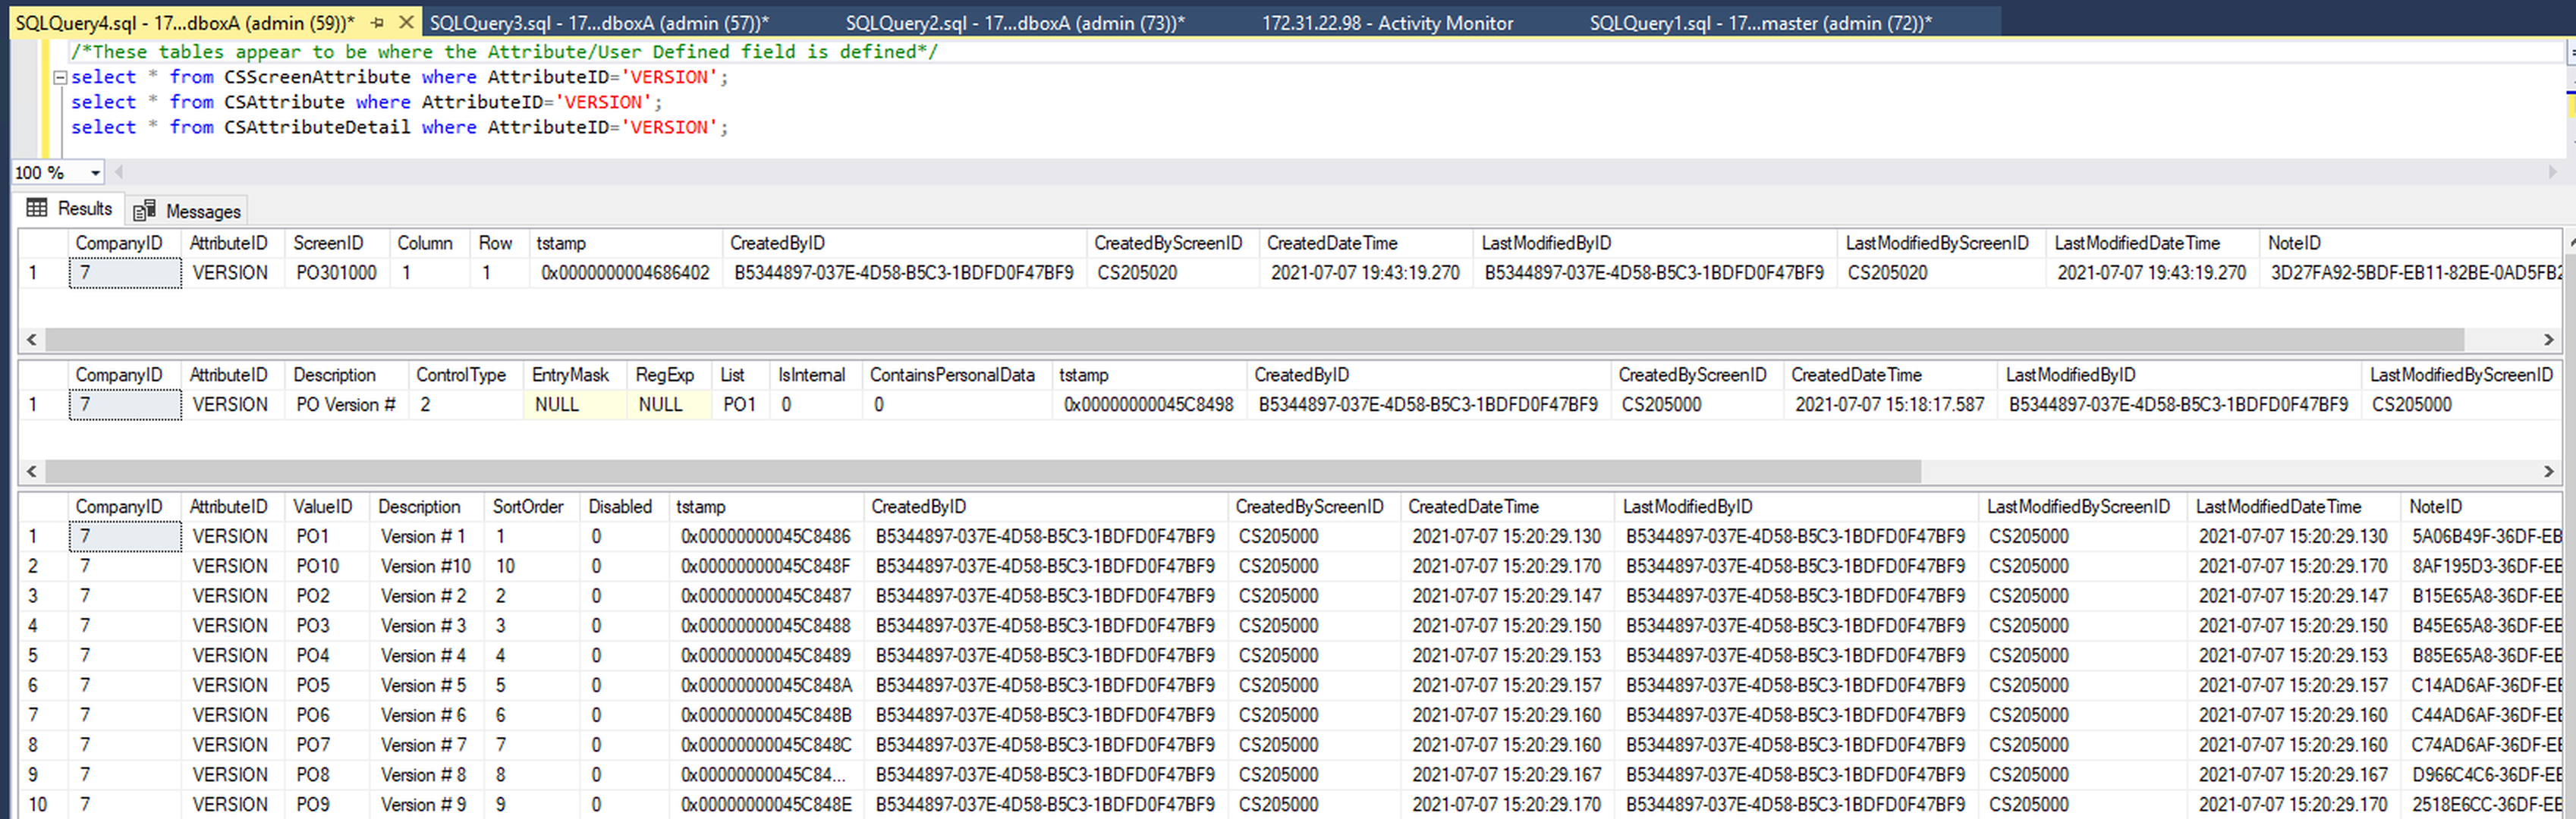Click right arrow of second grid scrollbar
The height and width of the screenshot is (819, 2576).
pyautogui.click(x=2548, y=471)
